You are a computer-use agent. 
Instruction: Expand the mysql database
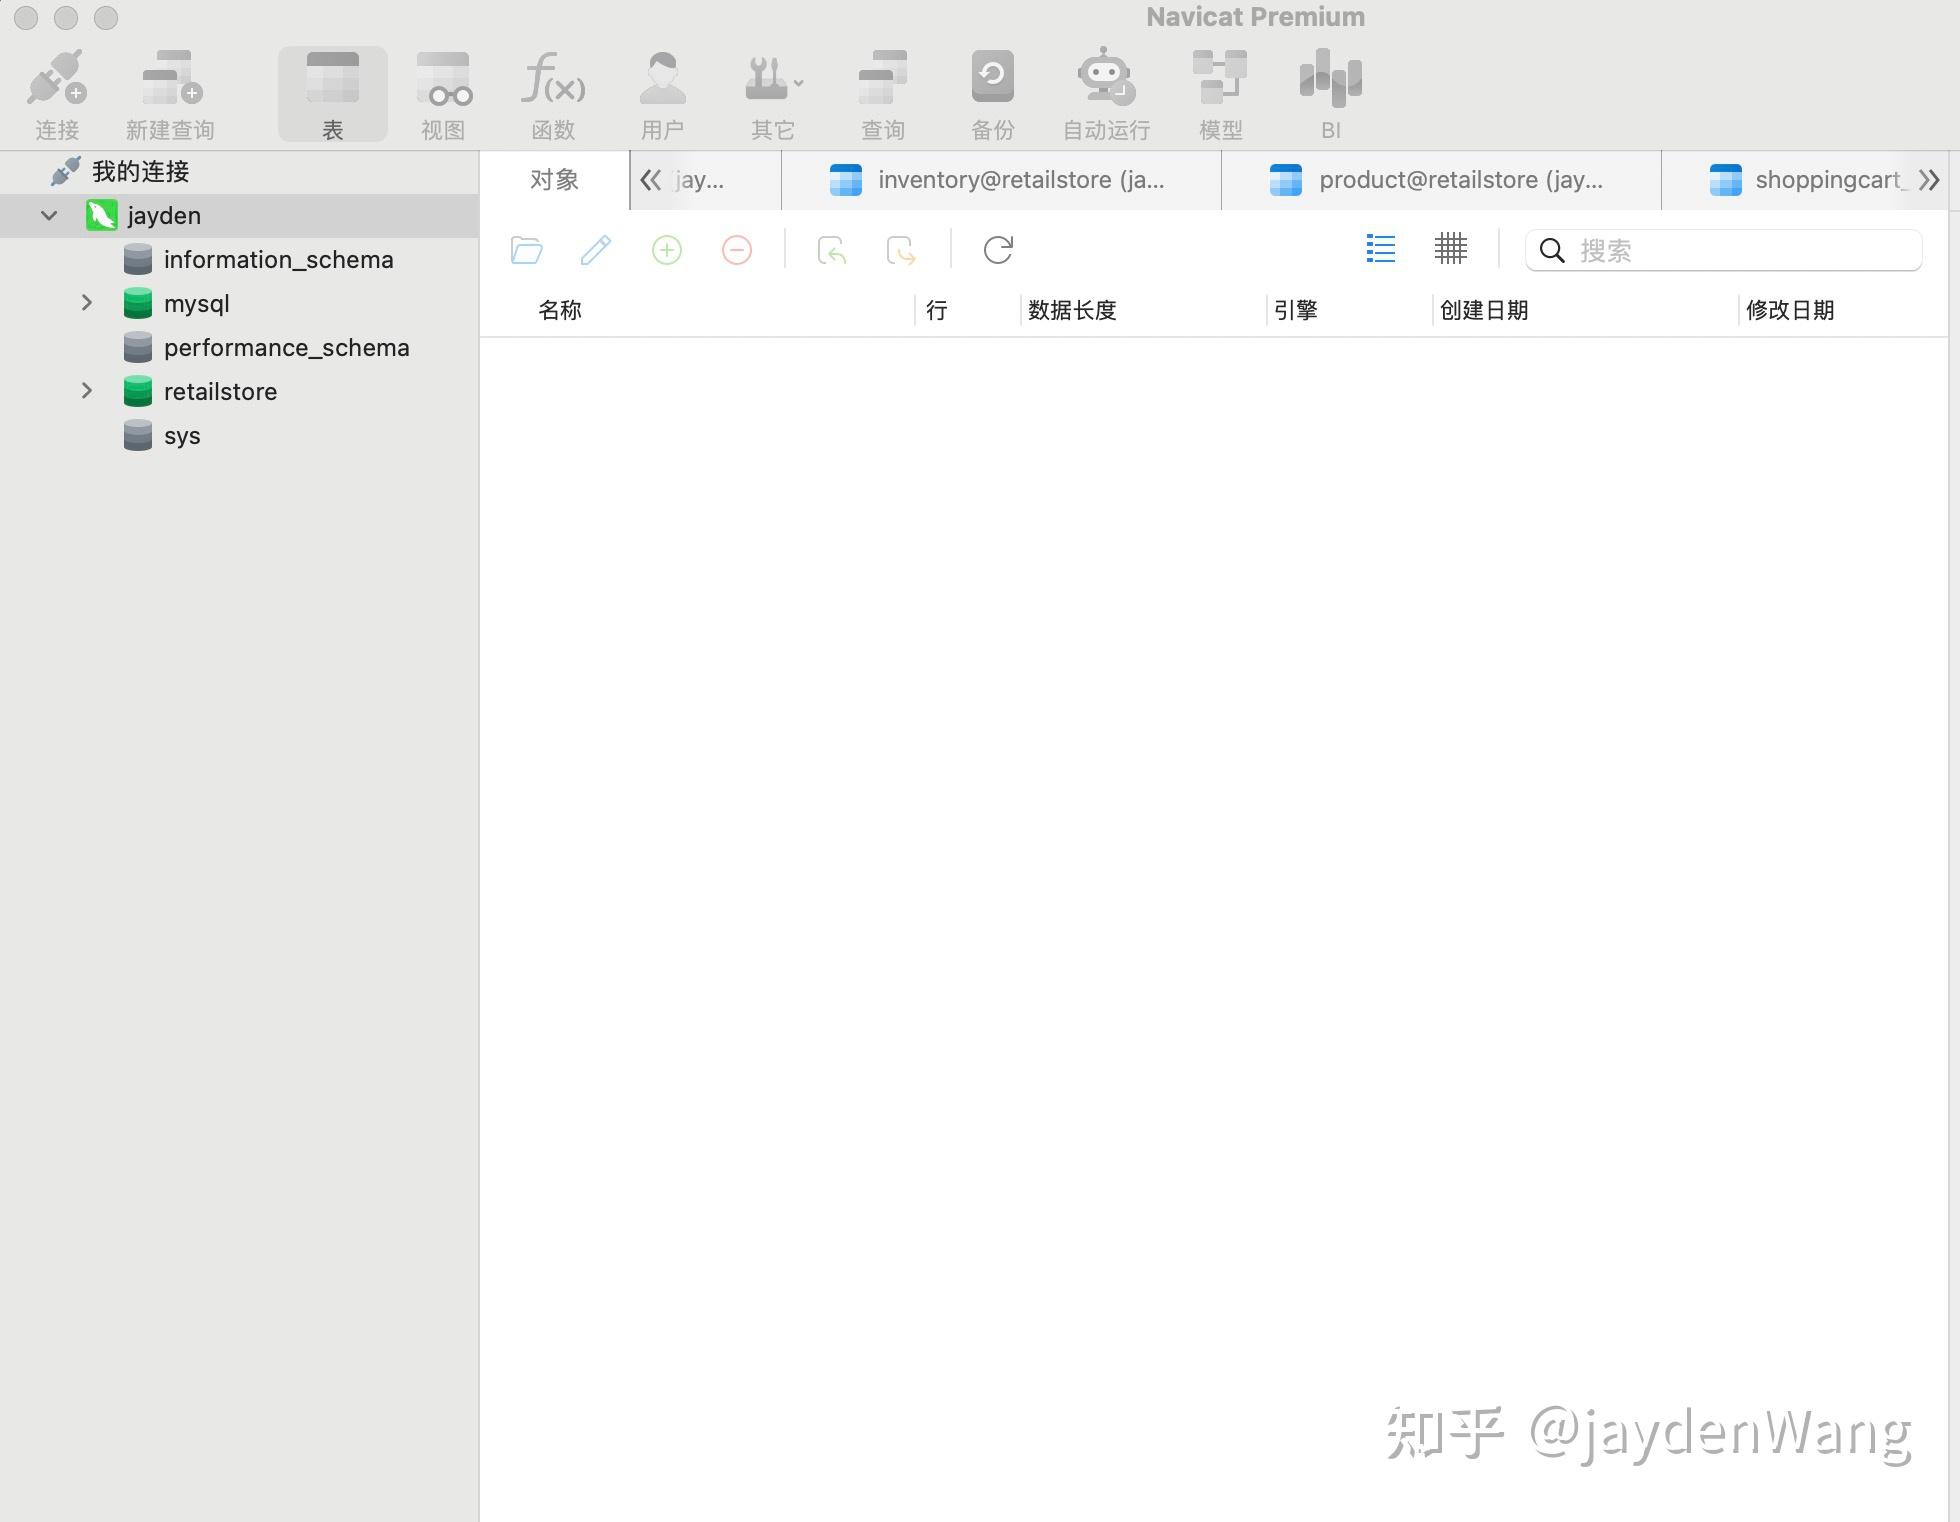[87, 303]
